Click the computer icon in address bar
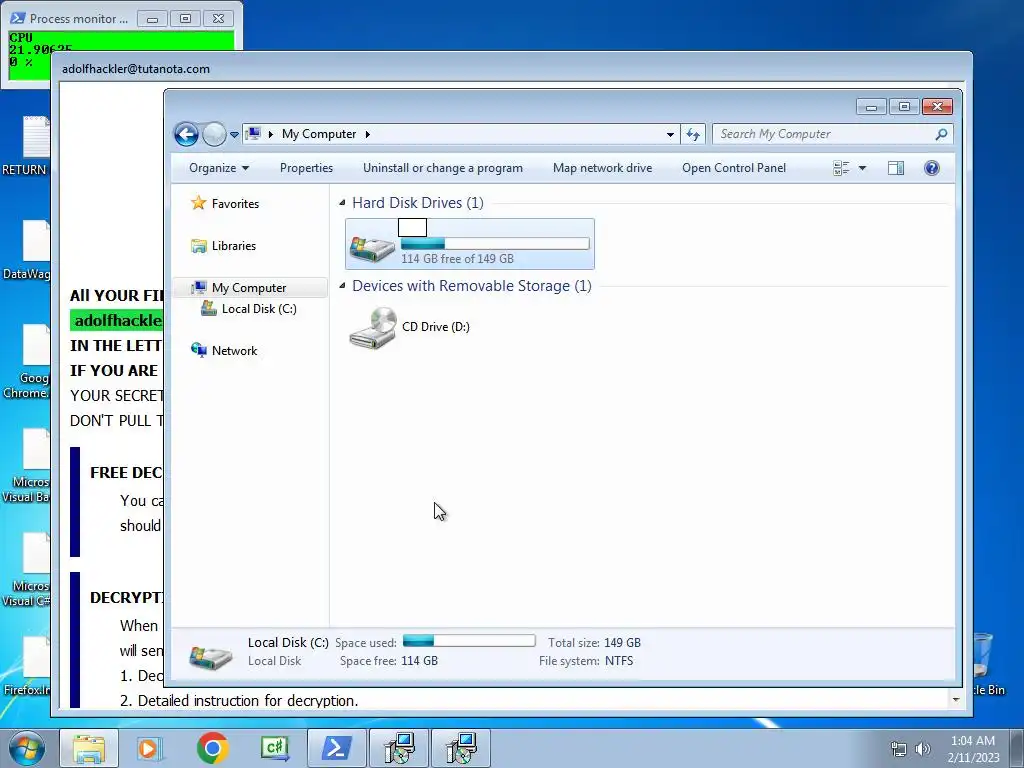The height and width of the screenshot is (768, 1024). (x=253, y=134)
